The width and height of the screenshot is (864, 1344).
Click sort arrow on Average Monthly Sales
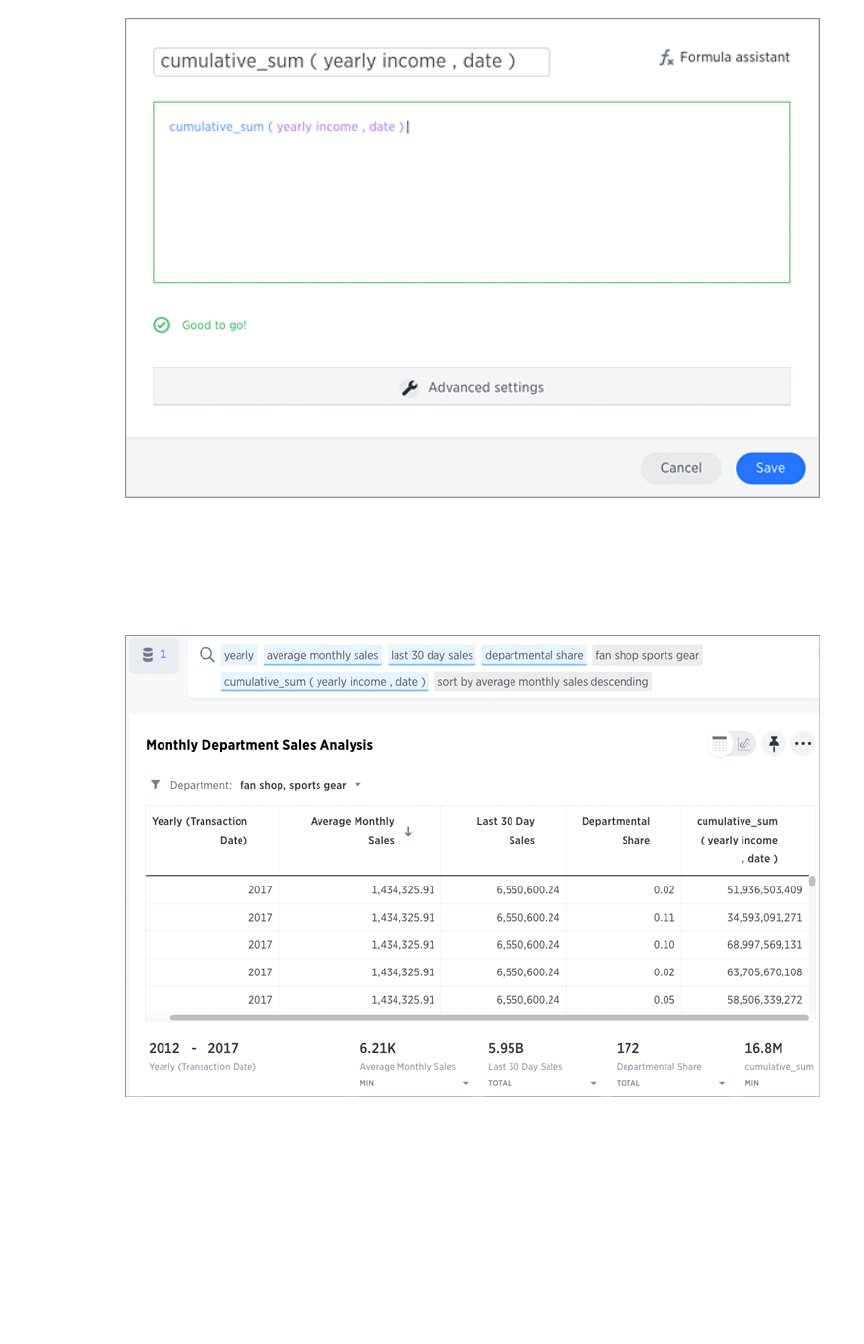[408, 831]
